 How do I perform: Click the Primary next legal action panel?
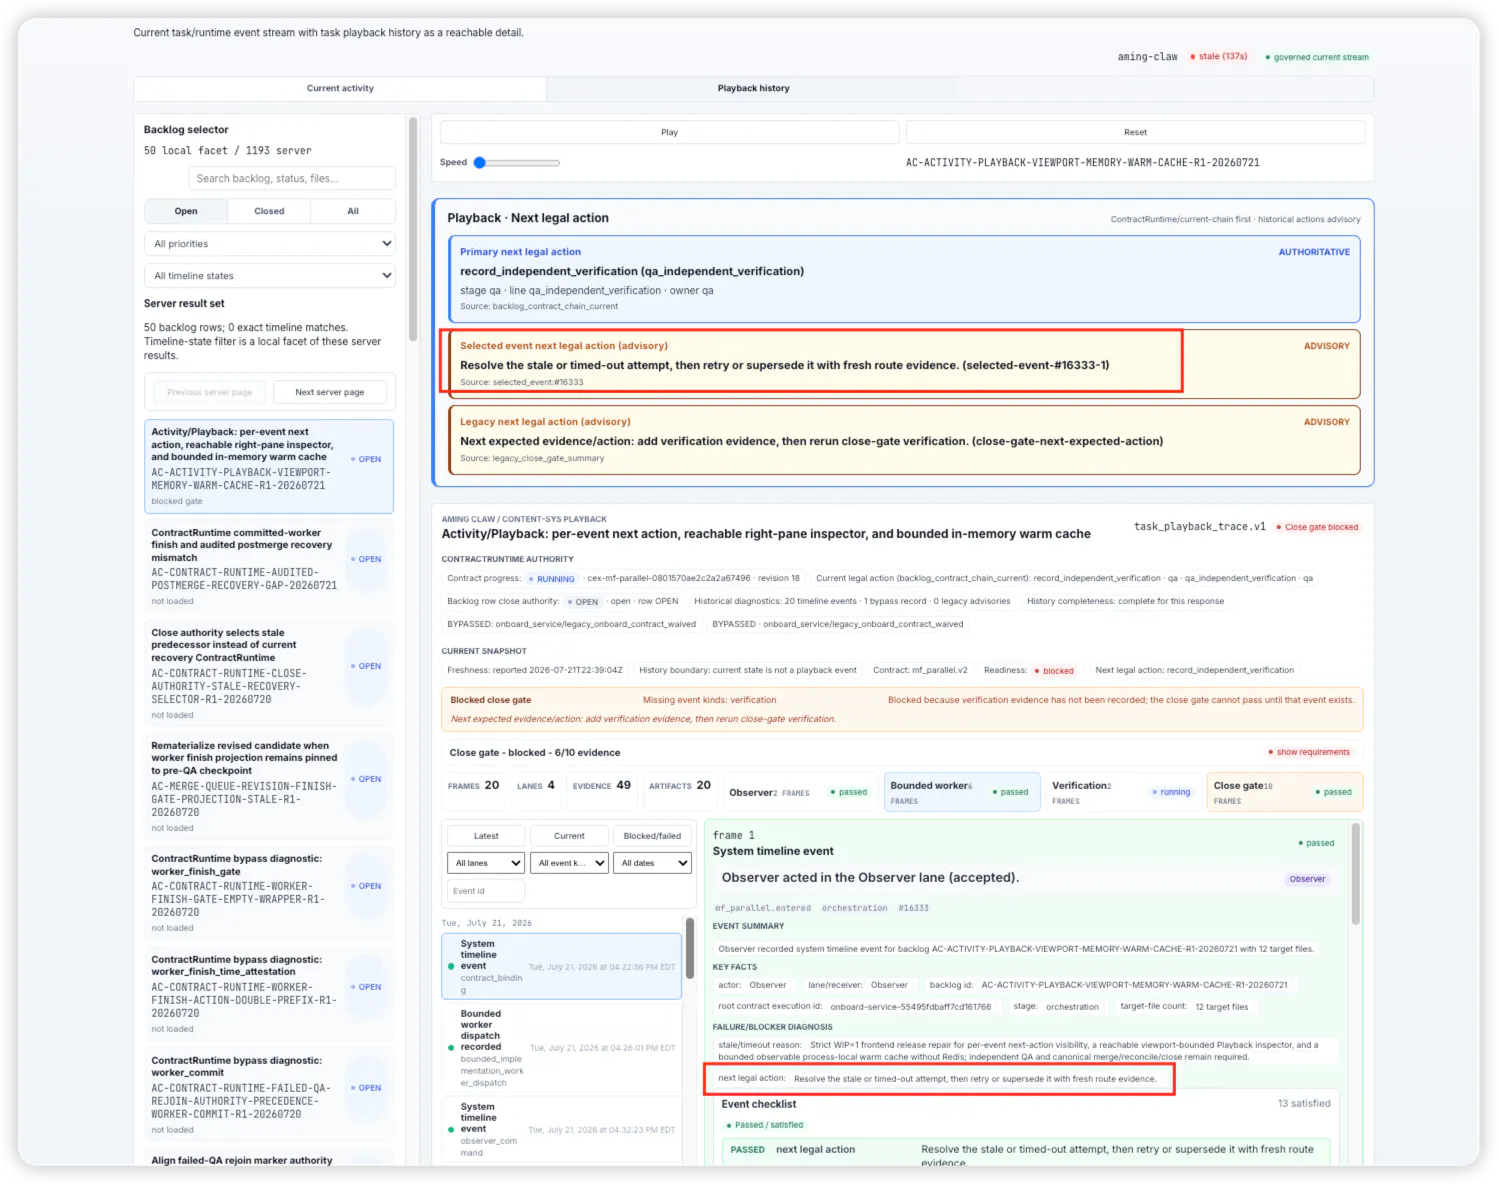904,280
